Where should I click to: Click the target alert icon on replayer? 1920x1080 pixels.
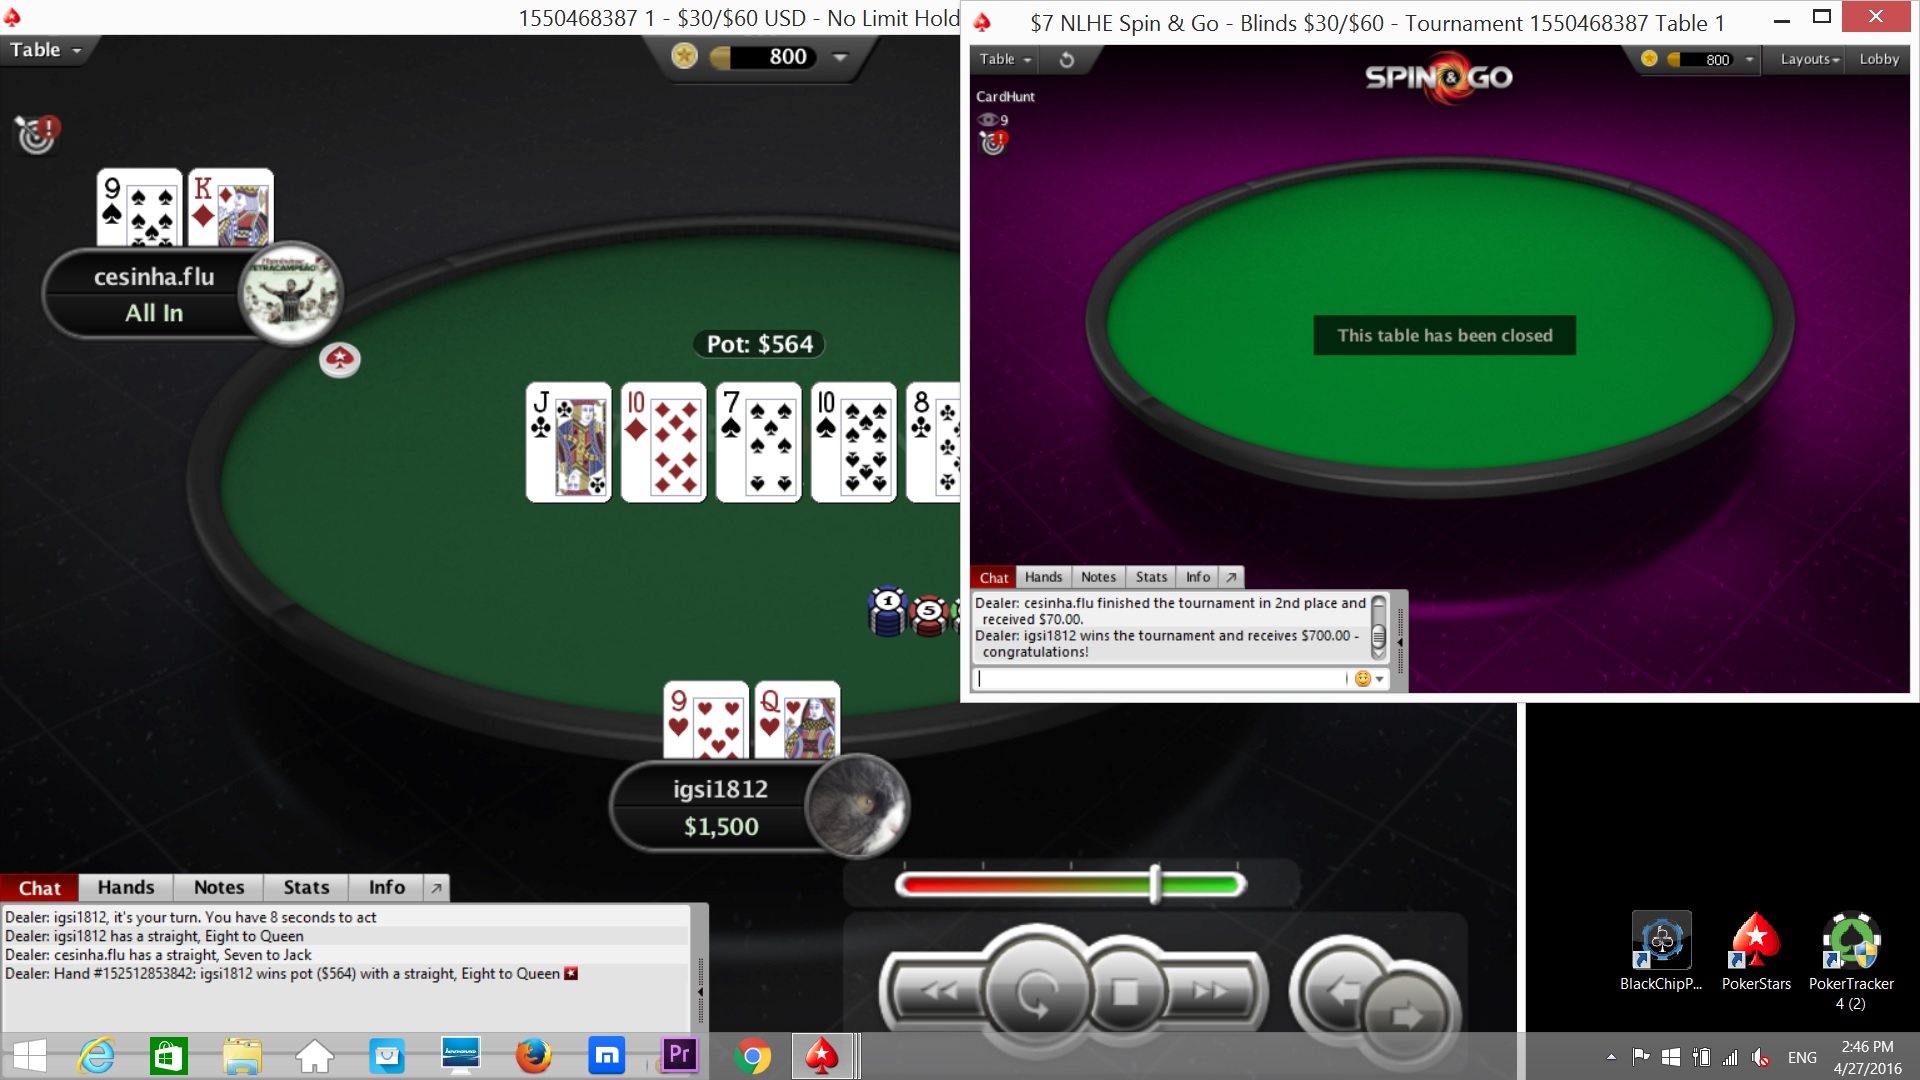point(37,134)
